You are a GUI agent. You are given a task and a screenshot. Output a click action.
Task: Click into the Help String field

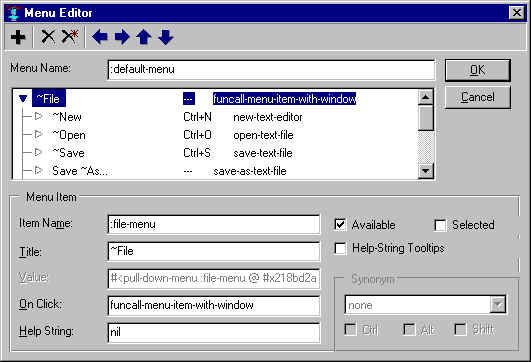(x=214, y=332)
